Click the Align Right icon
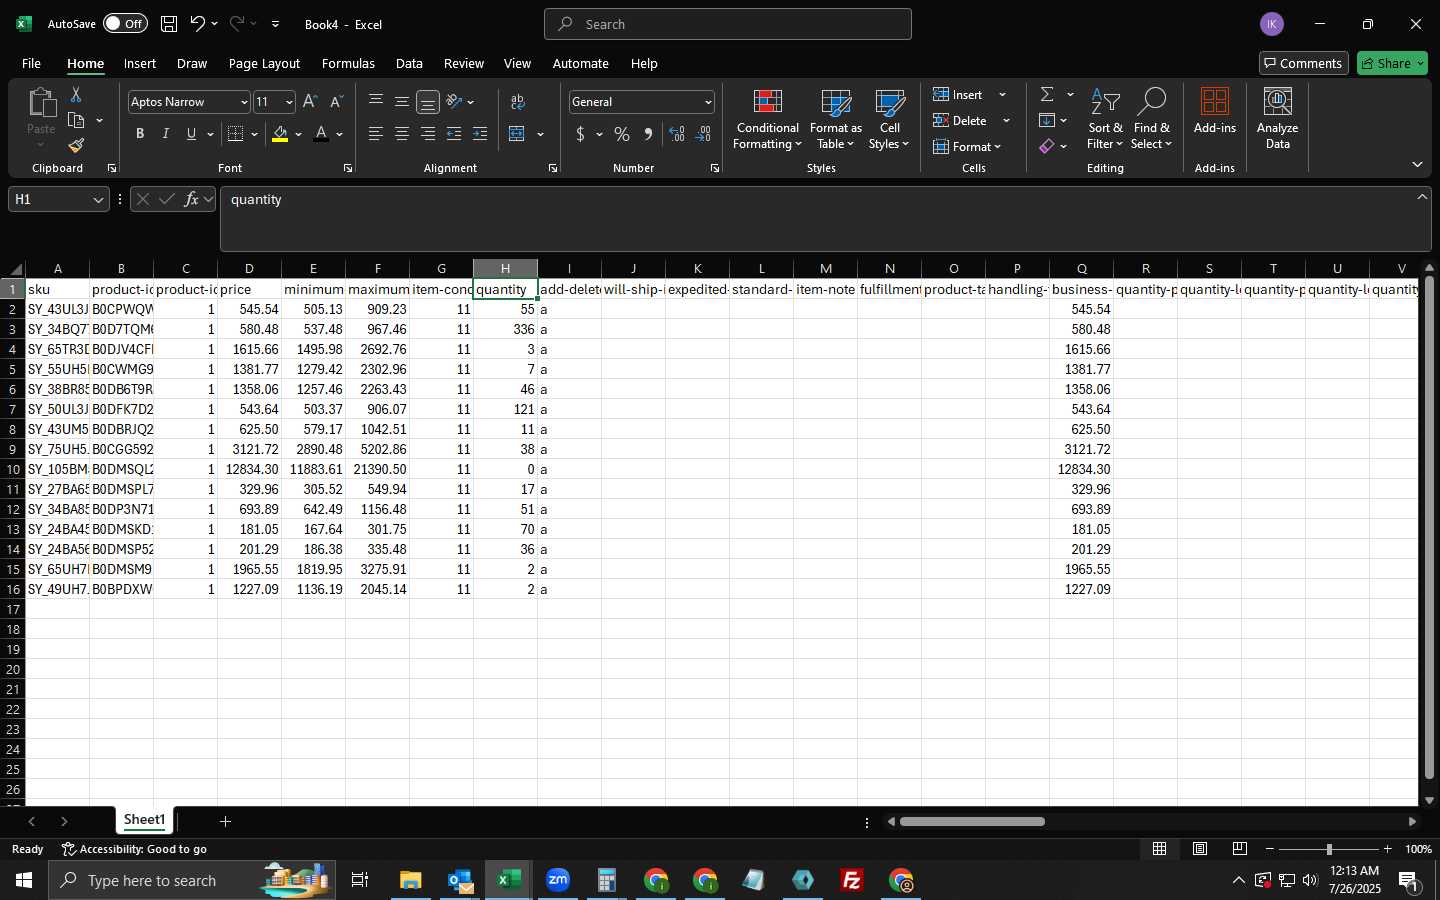Image resolution: width=1440 pixels, height=900 pixels. (x=428, y=134)
